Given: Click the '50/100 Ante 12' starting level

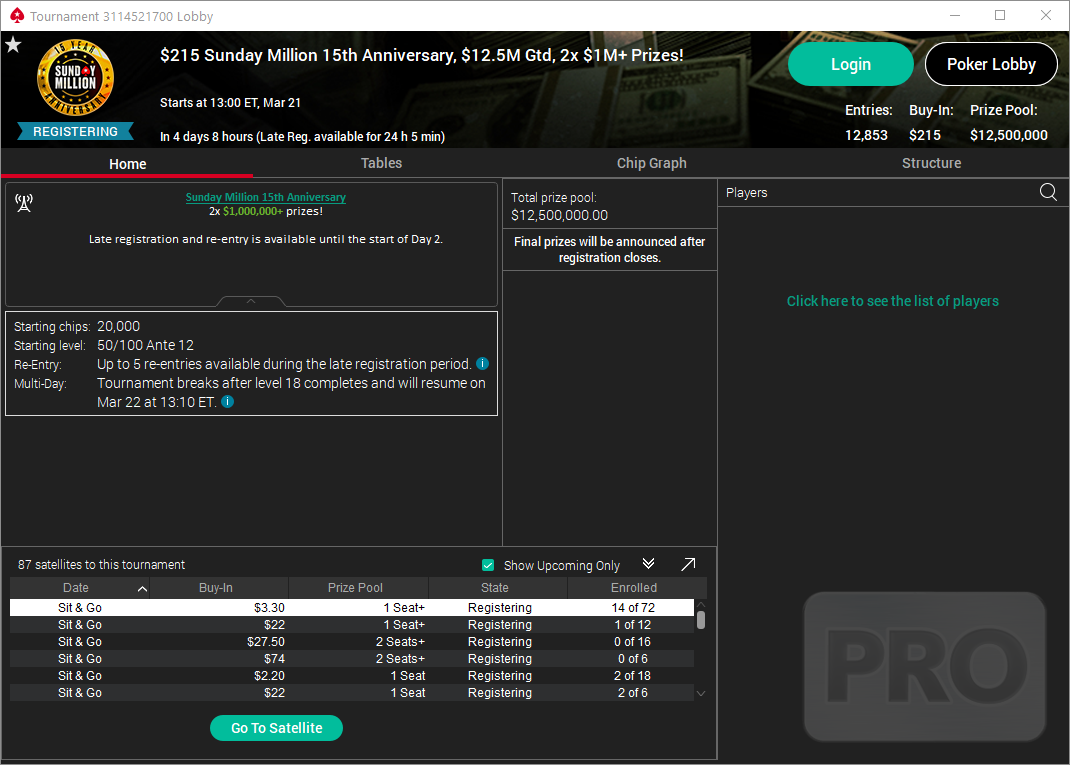Looking at the screenshot, I should tap(145, 345).
